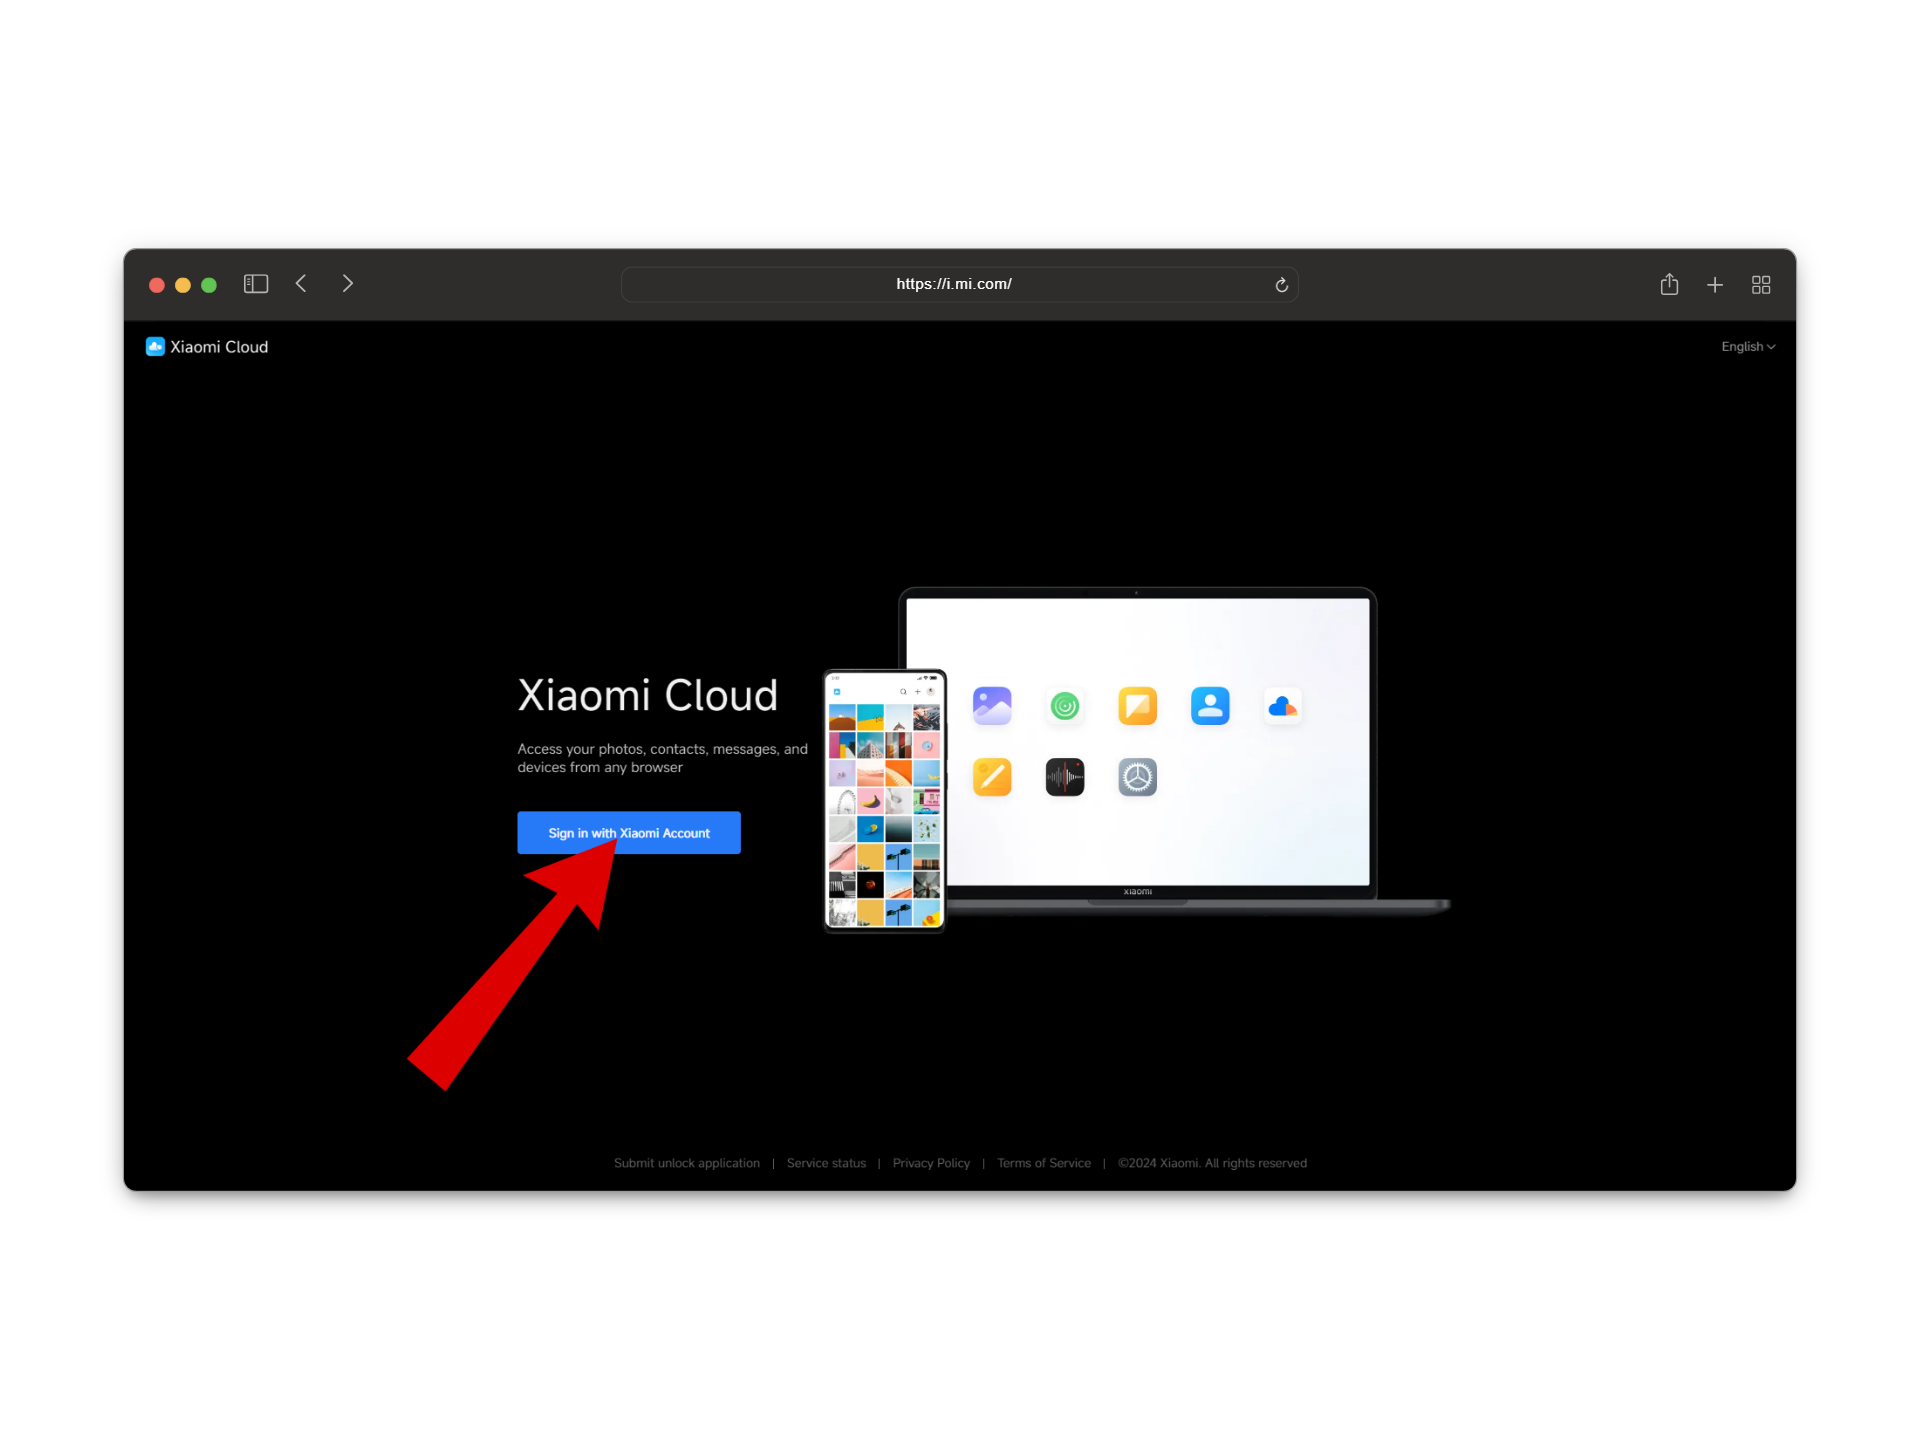
Task: Open a new tab with plus
Action: [x=1715, y=285]
